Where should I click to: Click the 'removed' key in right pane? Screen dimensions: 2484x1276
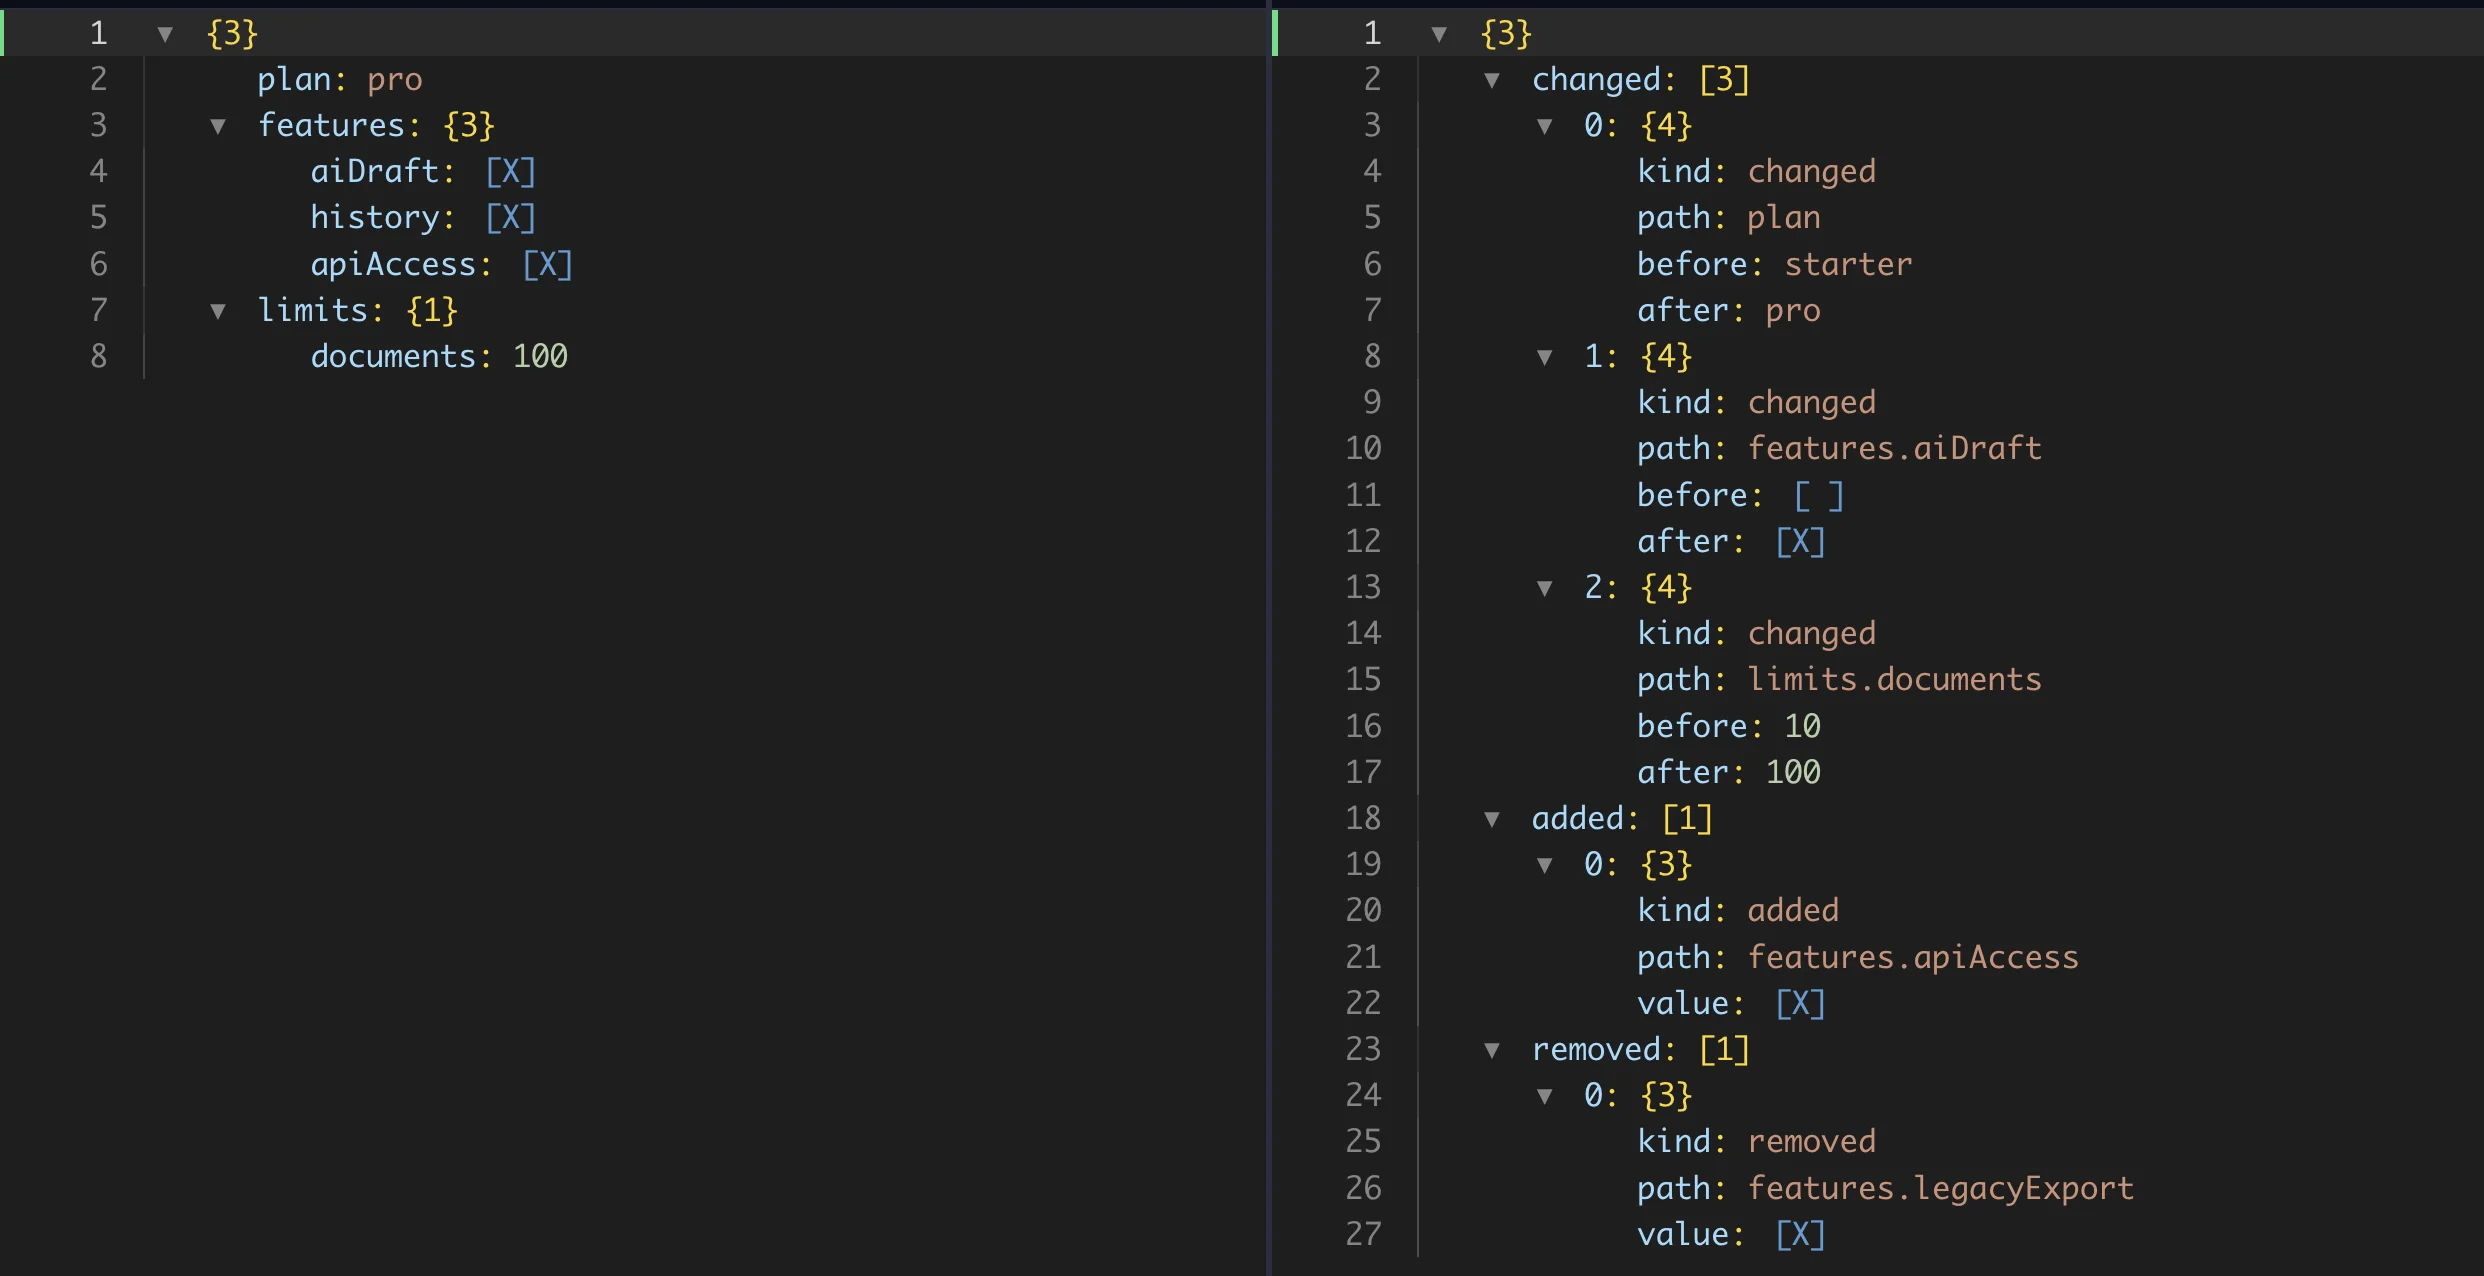click(1596, 1050)
